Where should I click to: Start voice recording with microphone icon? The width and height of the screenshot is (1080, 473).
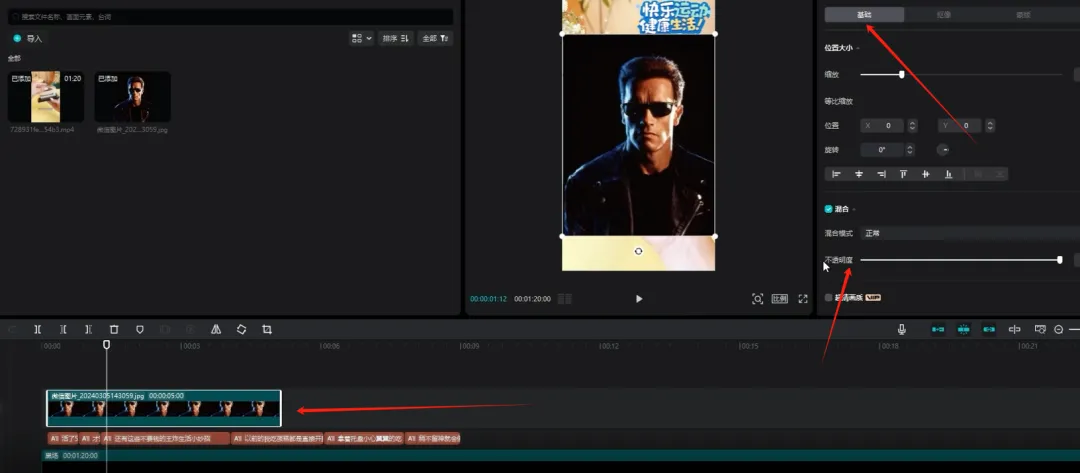point(902,330)
